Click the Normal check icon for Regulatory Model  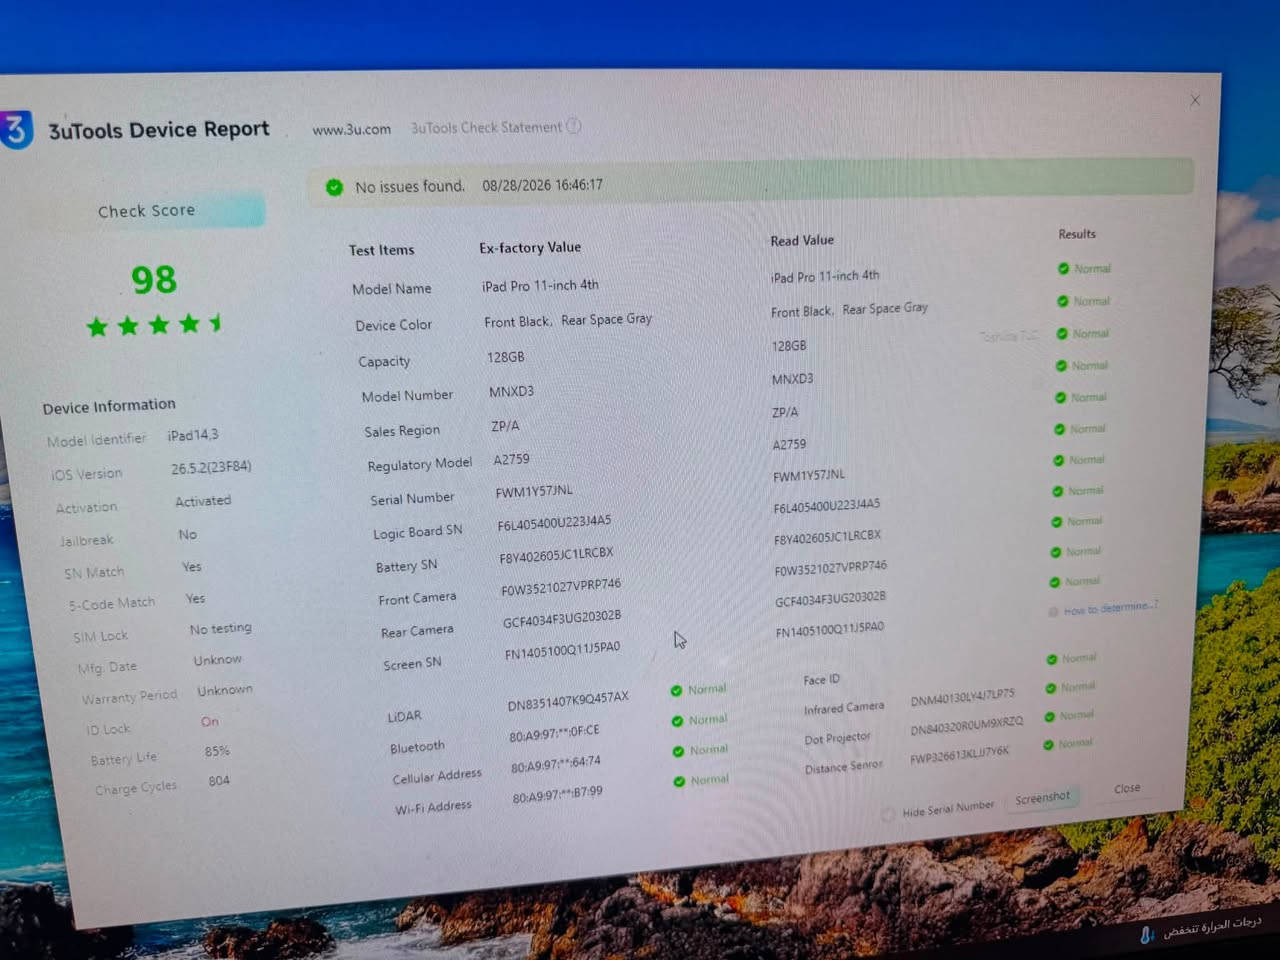coord(1059,429)
